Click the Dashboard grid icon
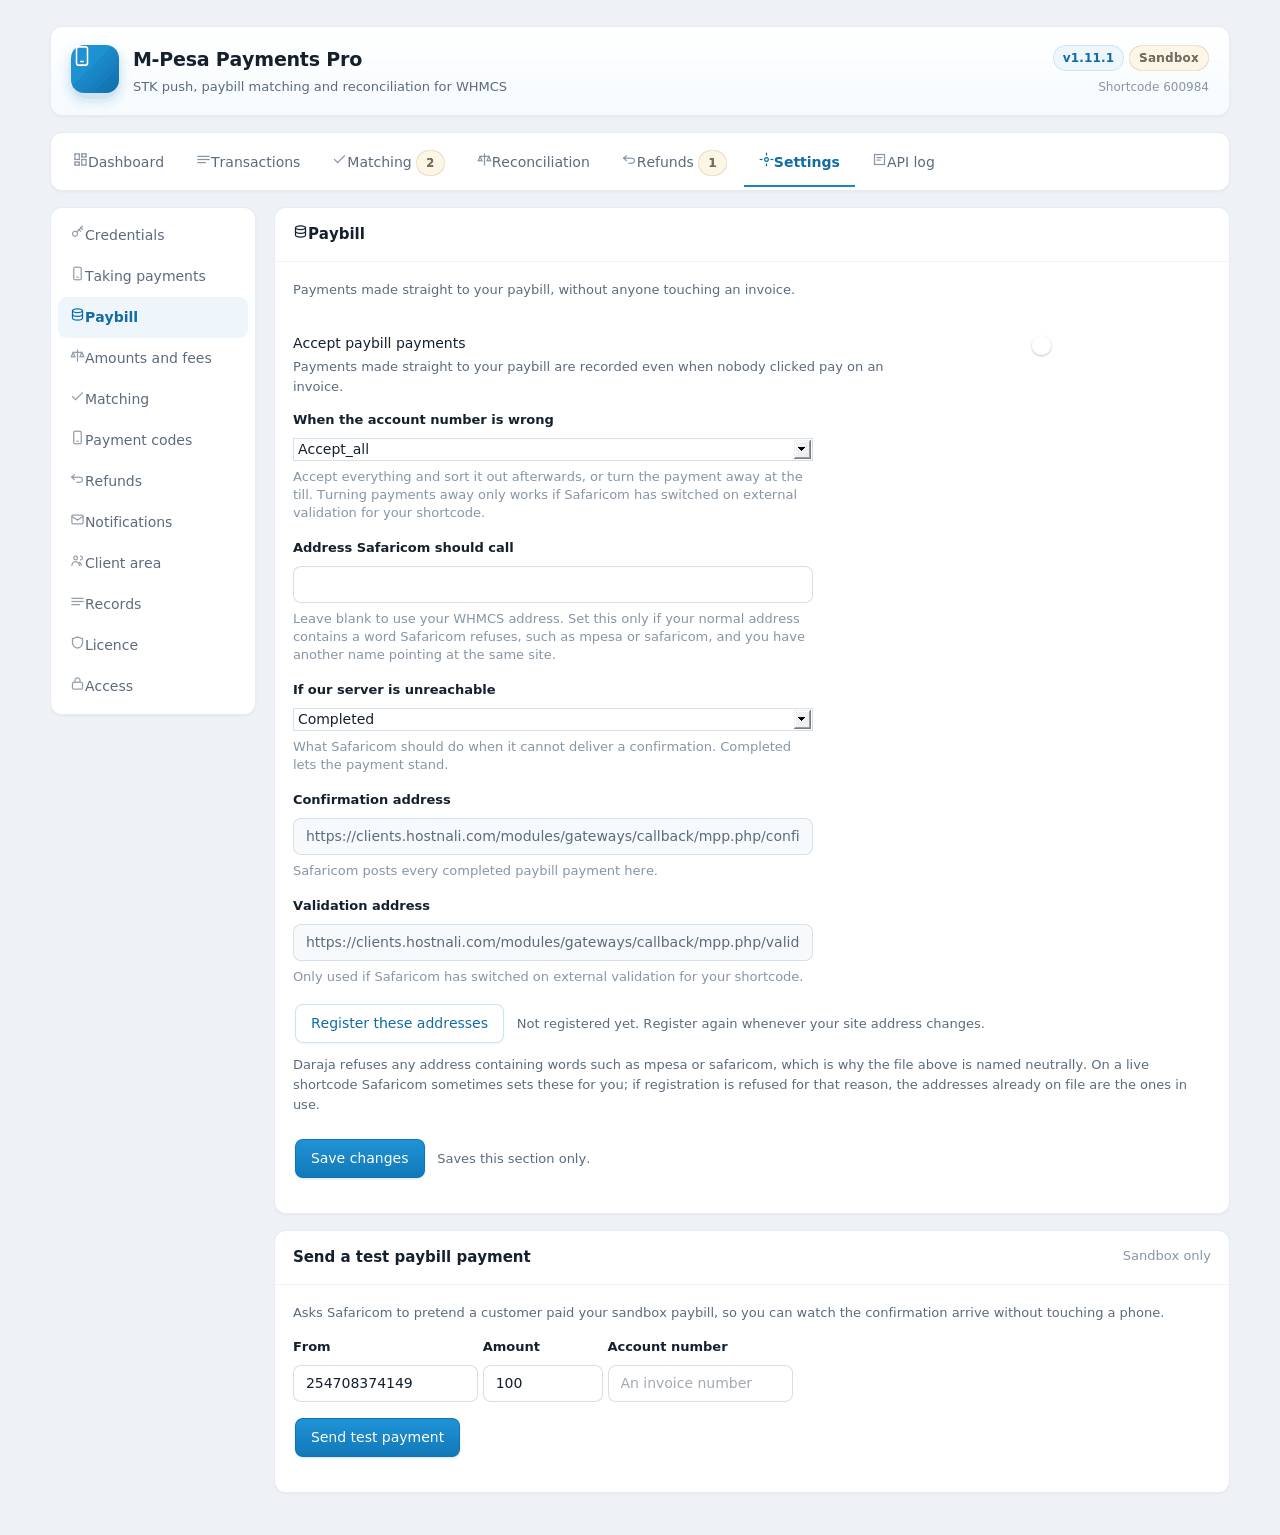 [80, 160]
